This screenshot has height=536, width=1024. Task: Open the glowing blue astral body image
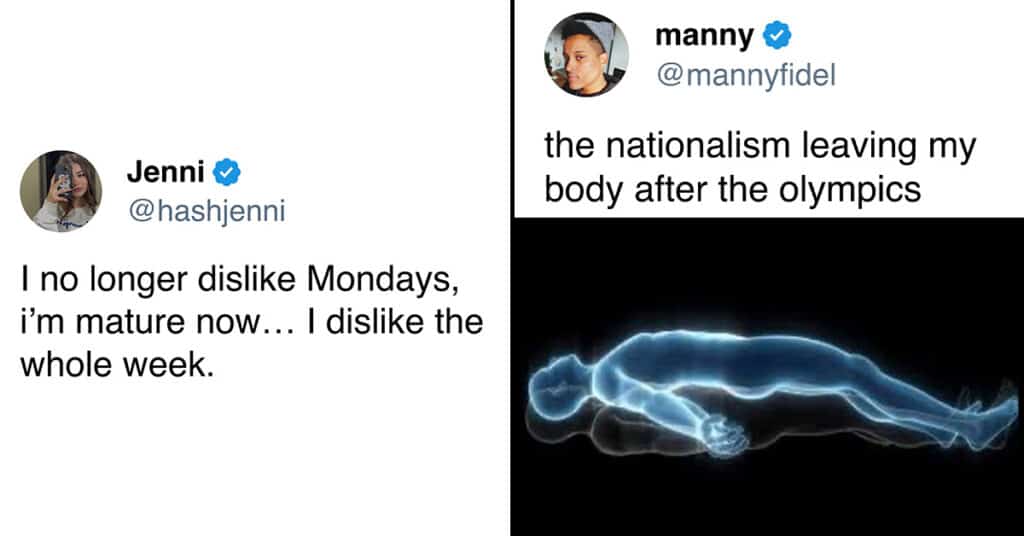click(x=769, y=377)
